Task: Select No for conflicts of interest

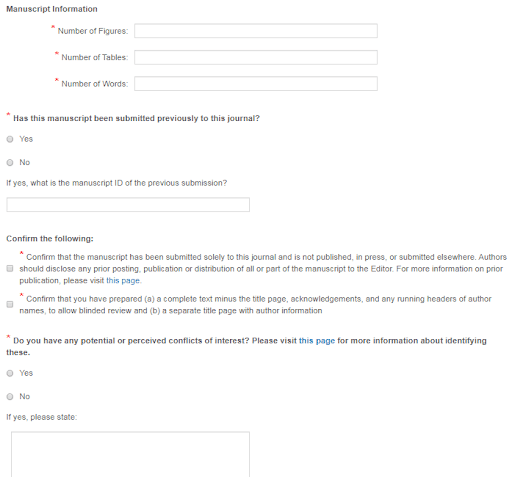Action: click(10, 396)
